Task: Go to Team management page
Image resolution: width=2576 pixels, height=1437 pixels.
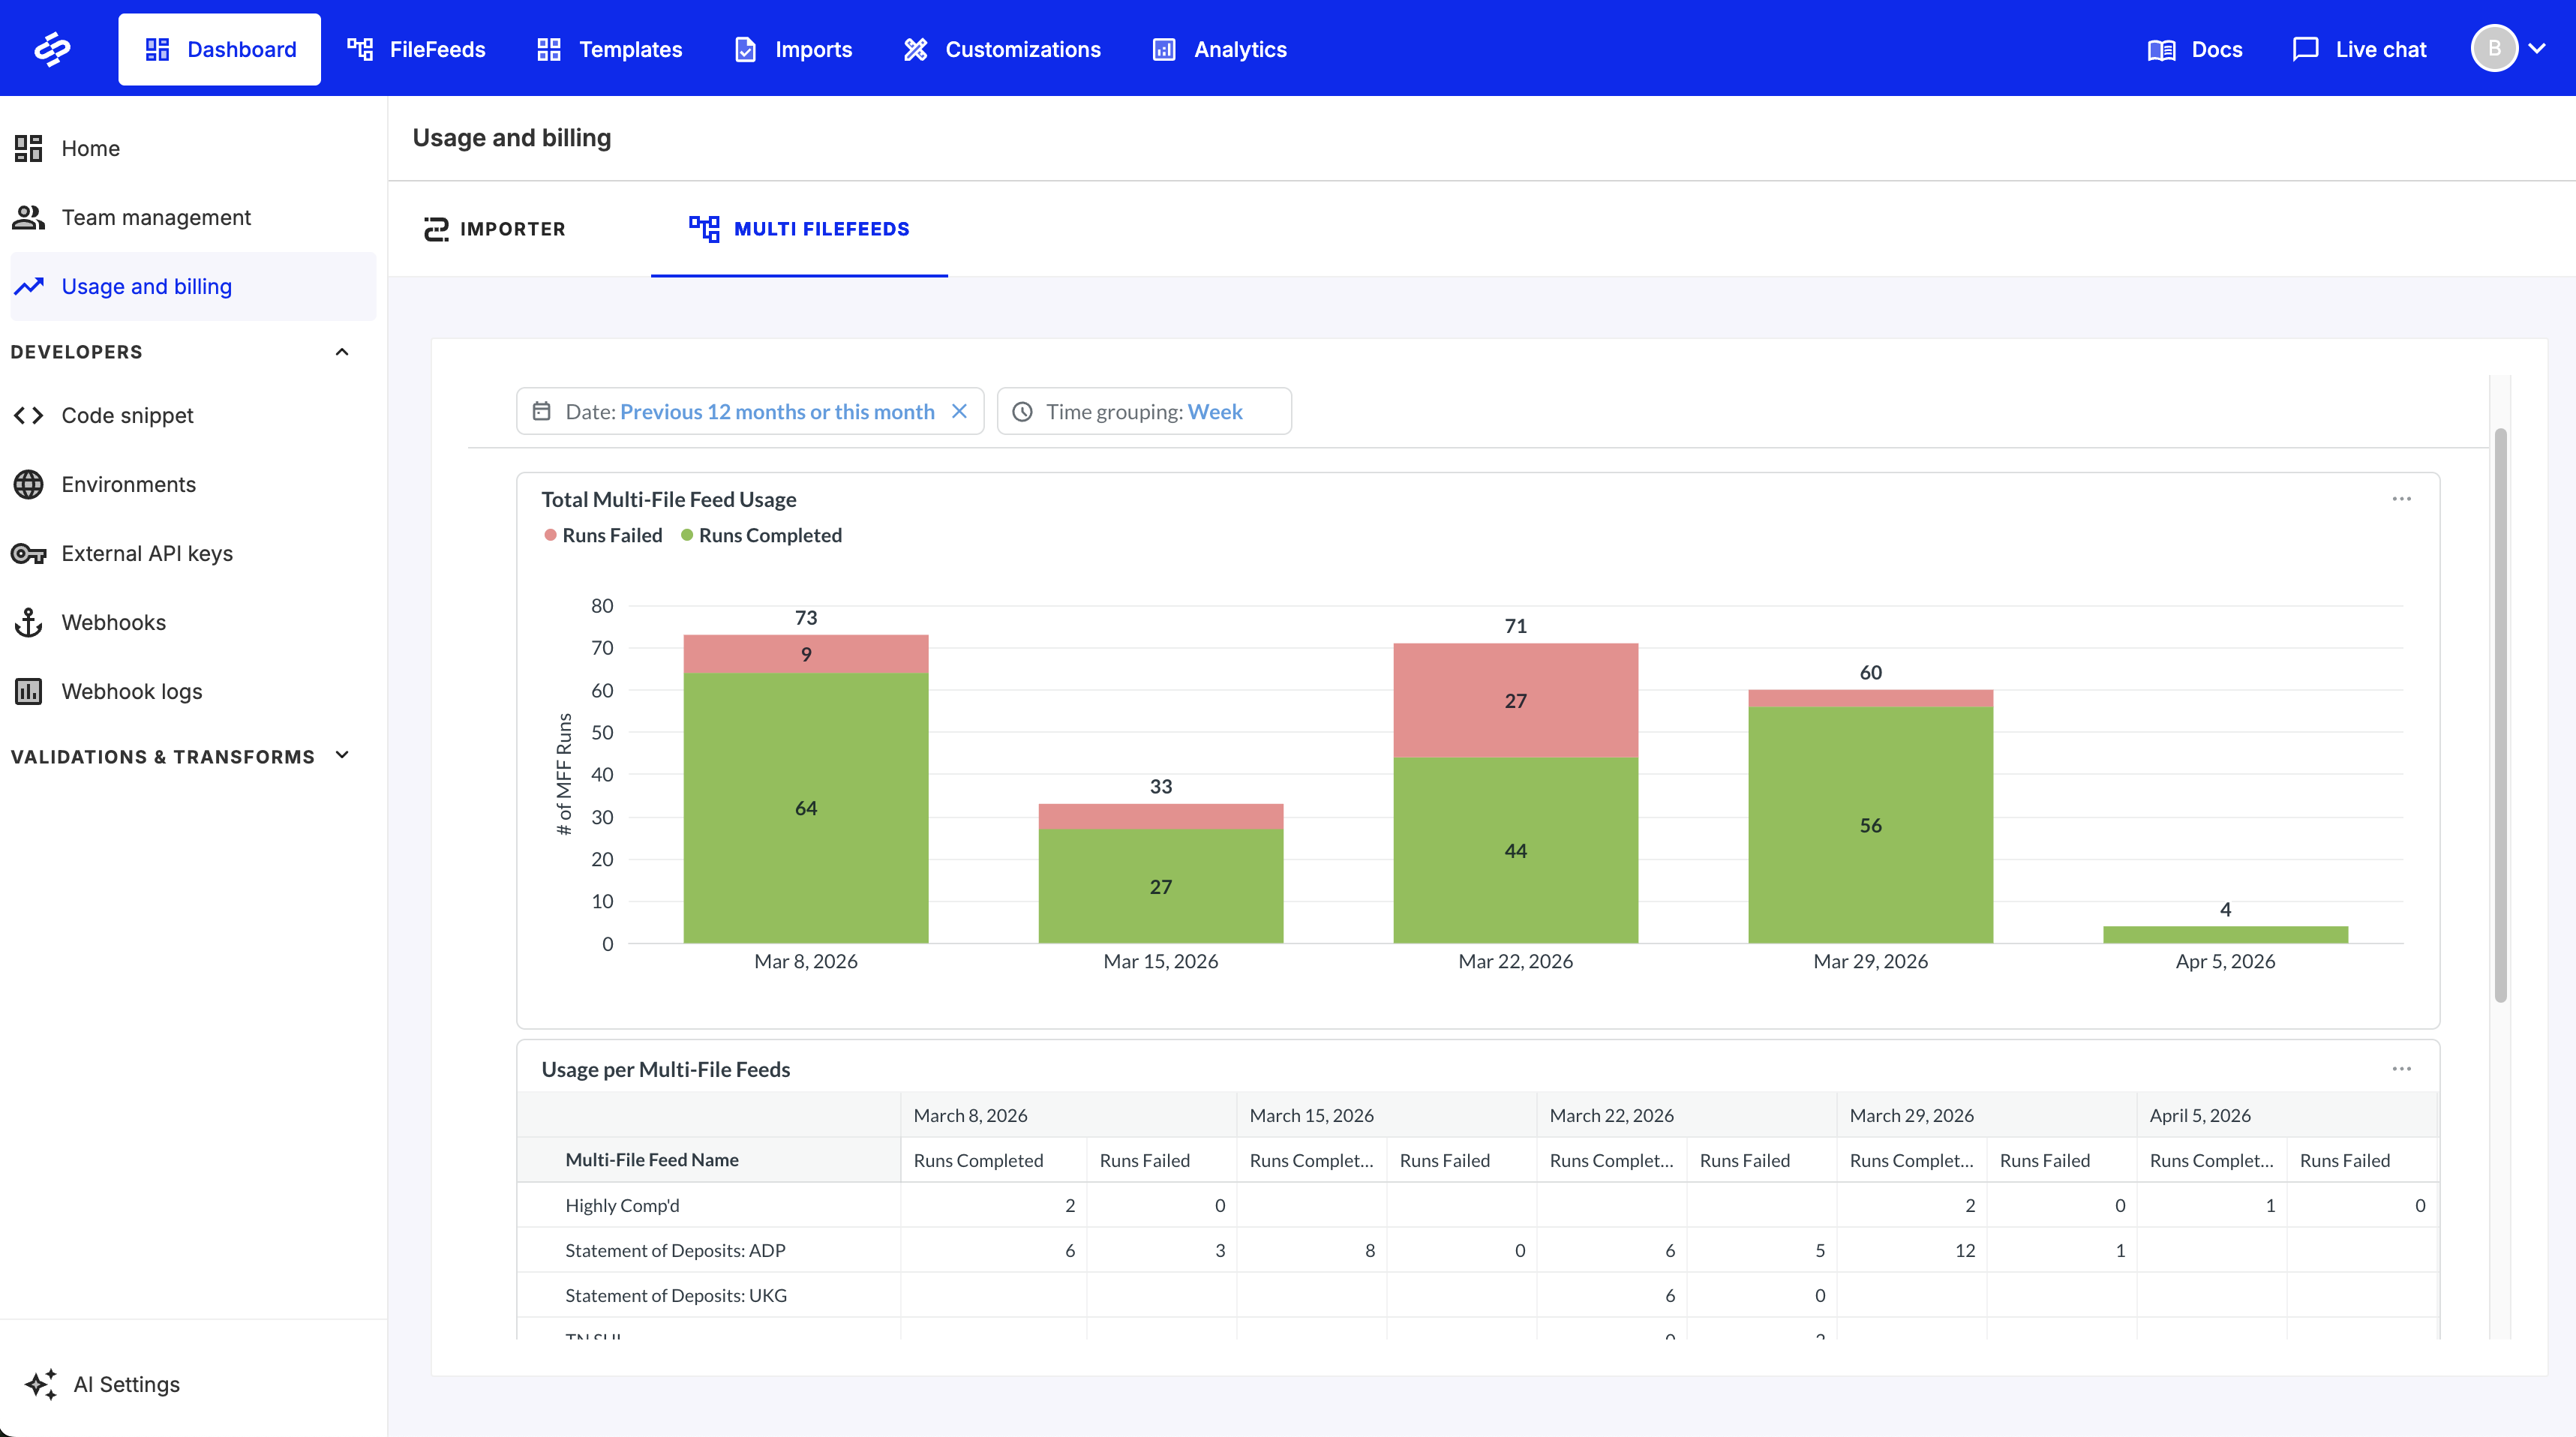Action: [x=156, y=217]
